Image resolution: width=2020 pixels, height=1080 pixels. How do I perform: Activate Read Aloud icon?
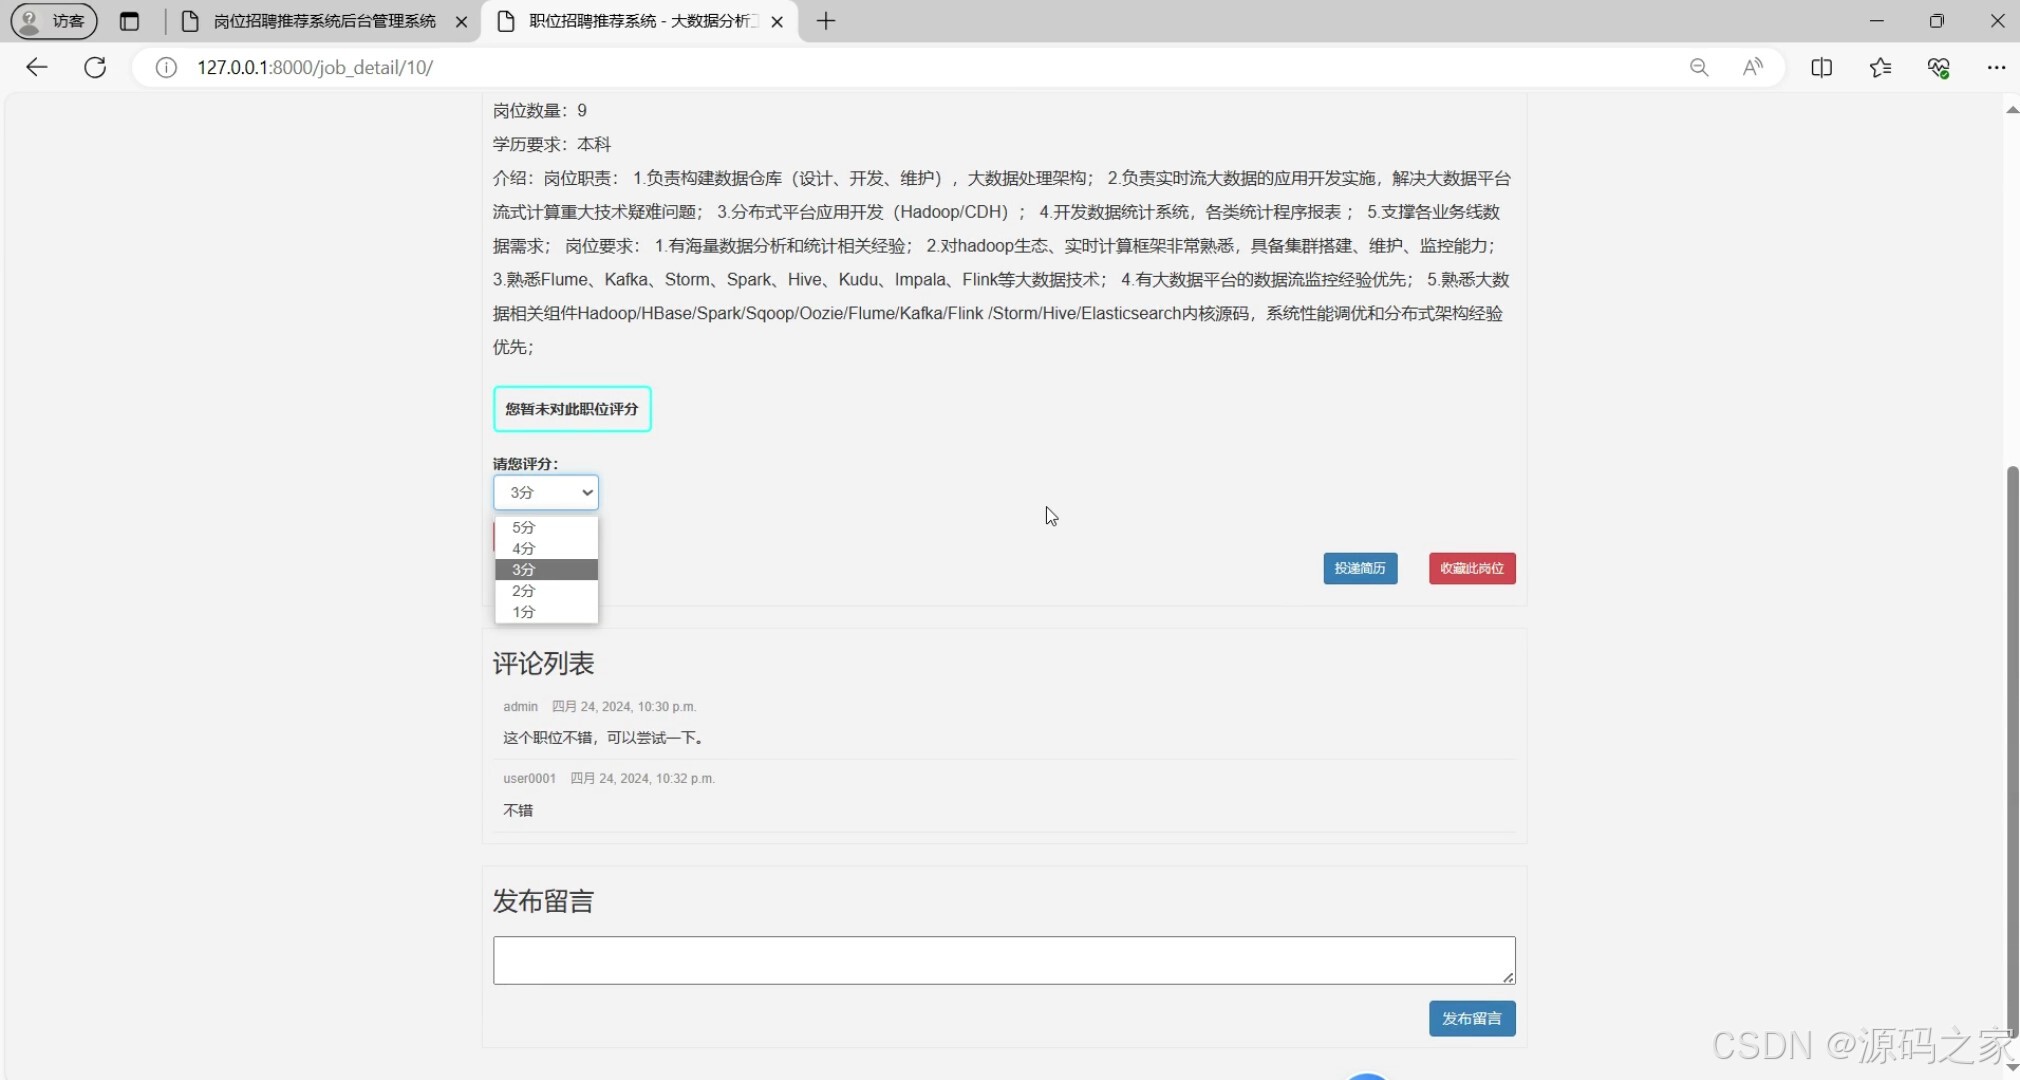(1753, 67)
